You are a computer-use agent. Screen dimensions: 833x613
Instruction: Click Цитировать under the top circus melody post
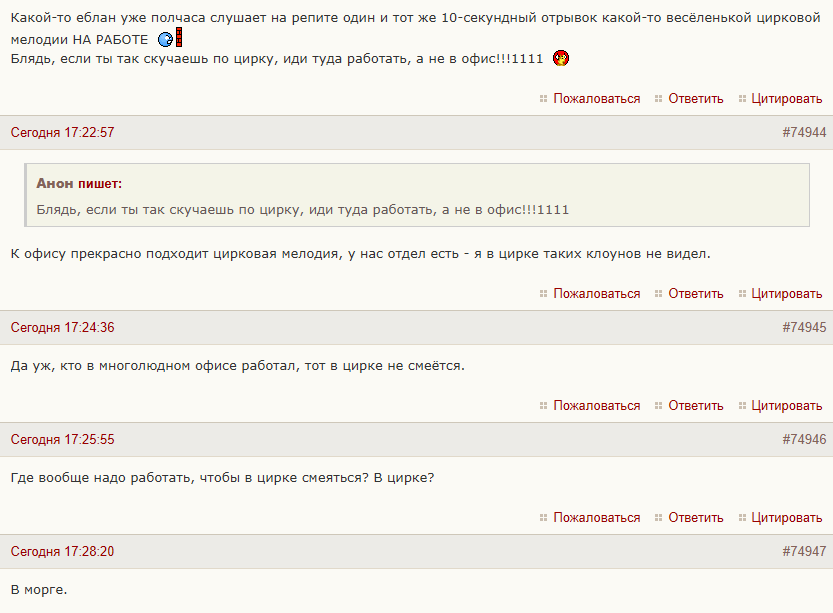786,99
